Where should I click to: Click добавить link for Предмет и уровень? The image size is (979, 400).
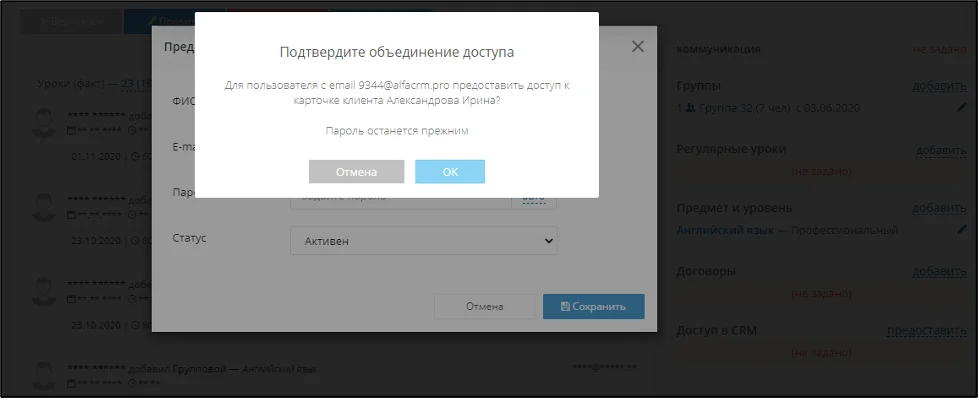[939, 208]
